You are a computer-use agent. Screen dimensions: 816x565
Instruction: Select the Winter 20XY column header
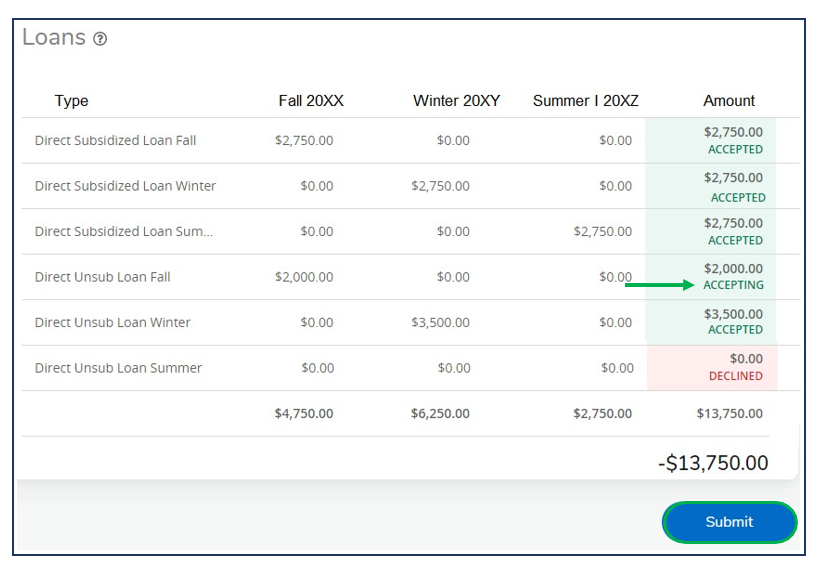(456, 101)
